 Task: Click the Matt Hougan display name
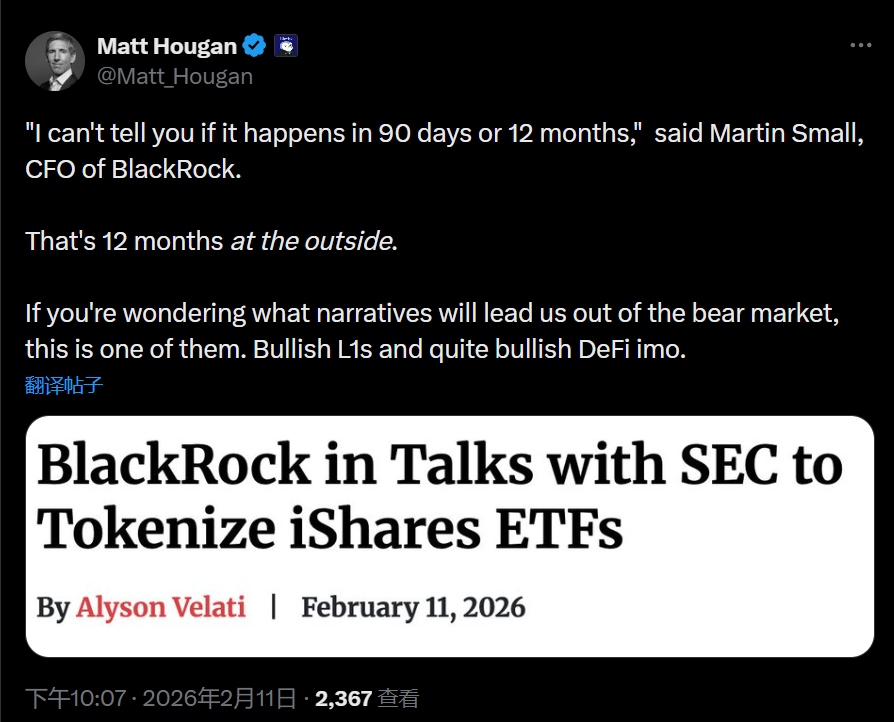click(167, 46)
